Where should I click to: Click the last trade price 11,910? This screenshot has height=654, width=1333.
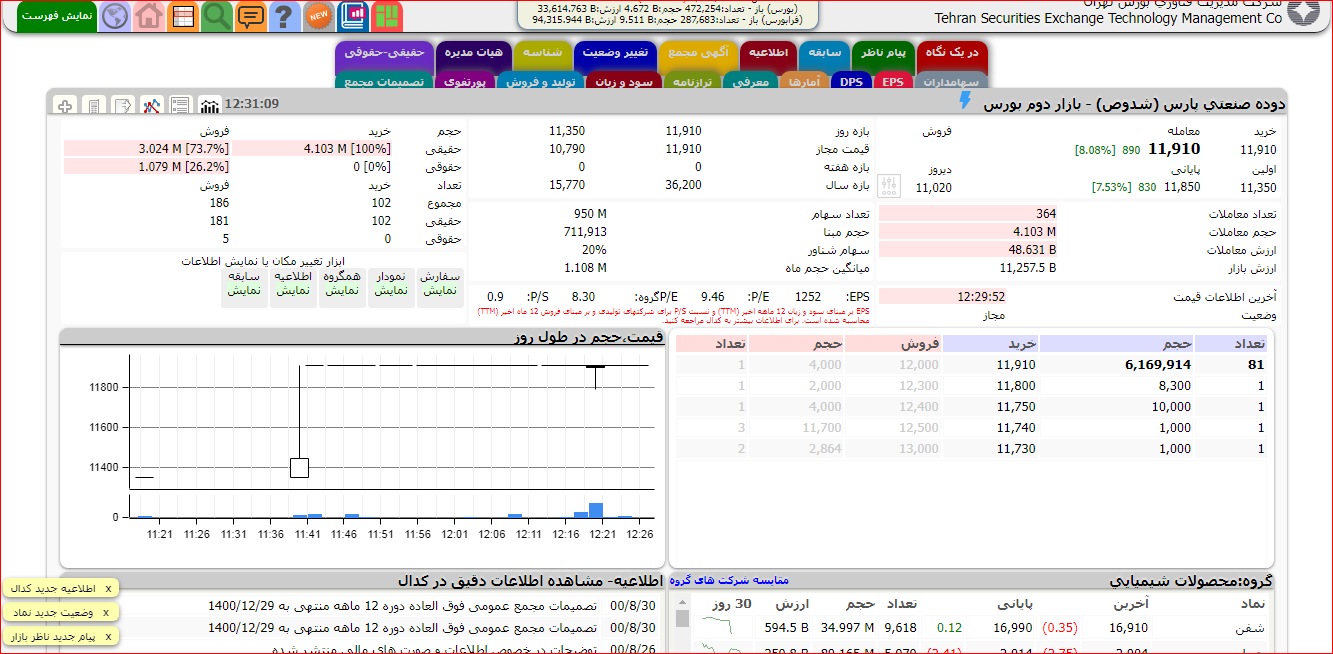(x=1173, y=149)
